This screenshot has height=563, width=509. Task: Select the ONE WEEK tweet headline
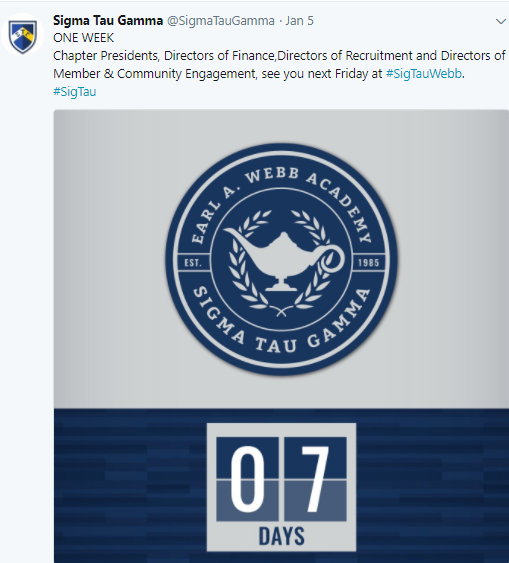click(83, 38)
